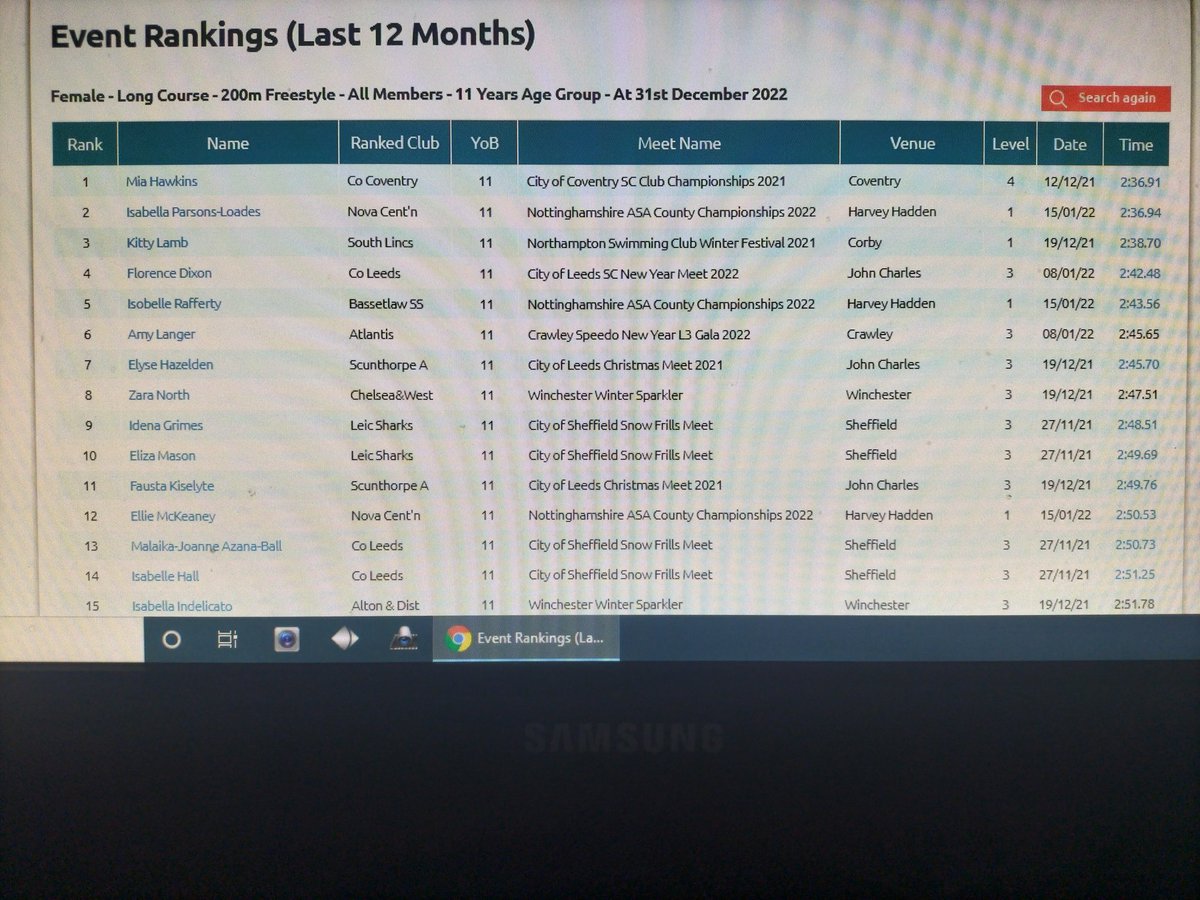Open Isobelle Rafferty swimmer link
The width and height of the screenshot is (1200, 900).
174,304
